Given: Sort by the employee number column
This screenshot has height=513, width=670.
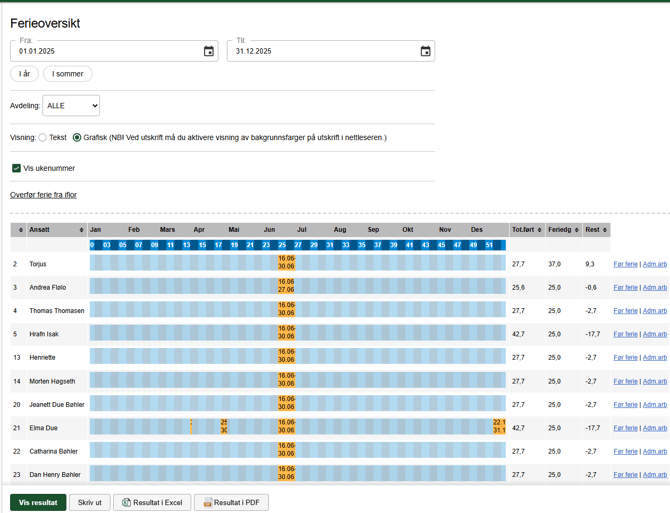Looking at the screenshot, I should [x=18, y=230].
